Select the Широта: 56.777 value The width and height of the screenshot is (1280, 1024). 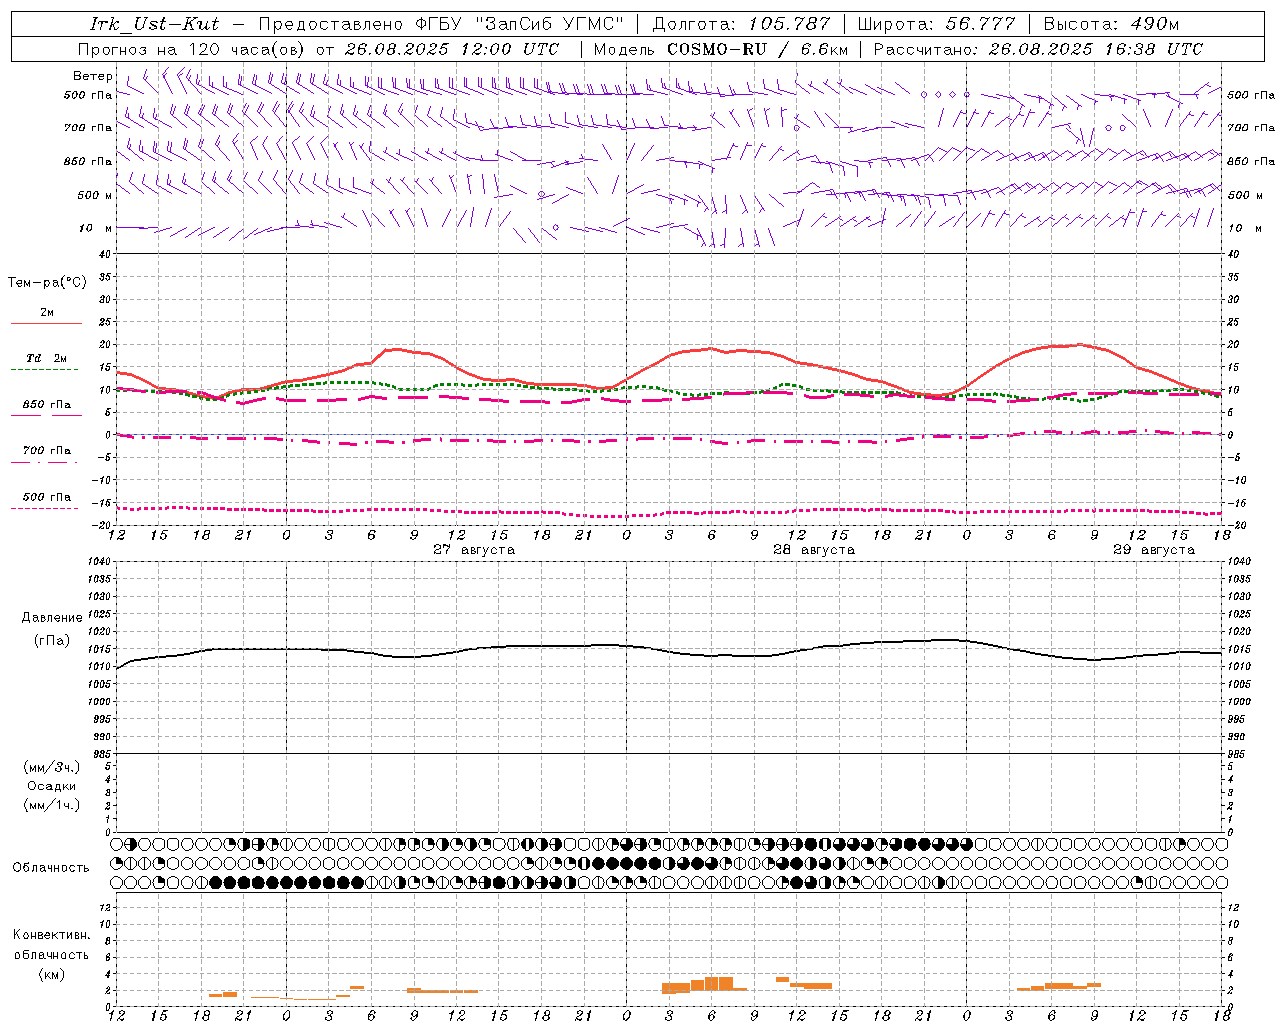pyautogui.click(x=937, y=24)
